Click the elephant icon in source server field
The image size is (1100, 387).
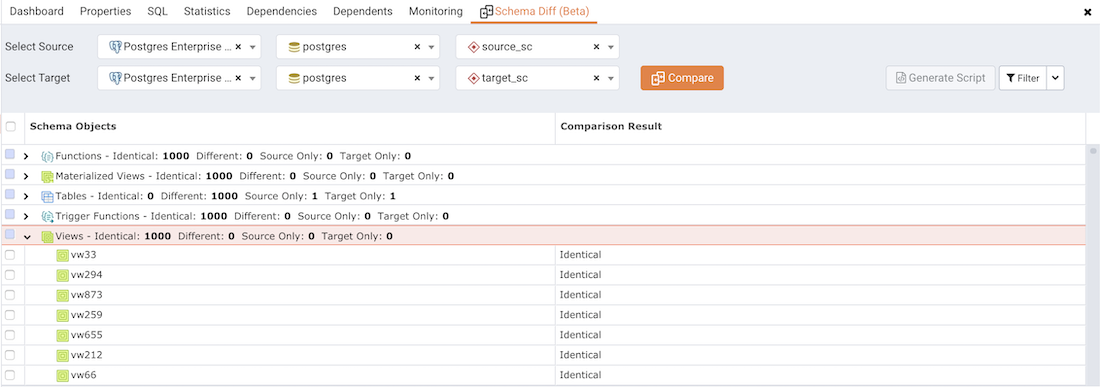[116, 47]
